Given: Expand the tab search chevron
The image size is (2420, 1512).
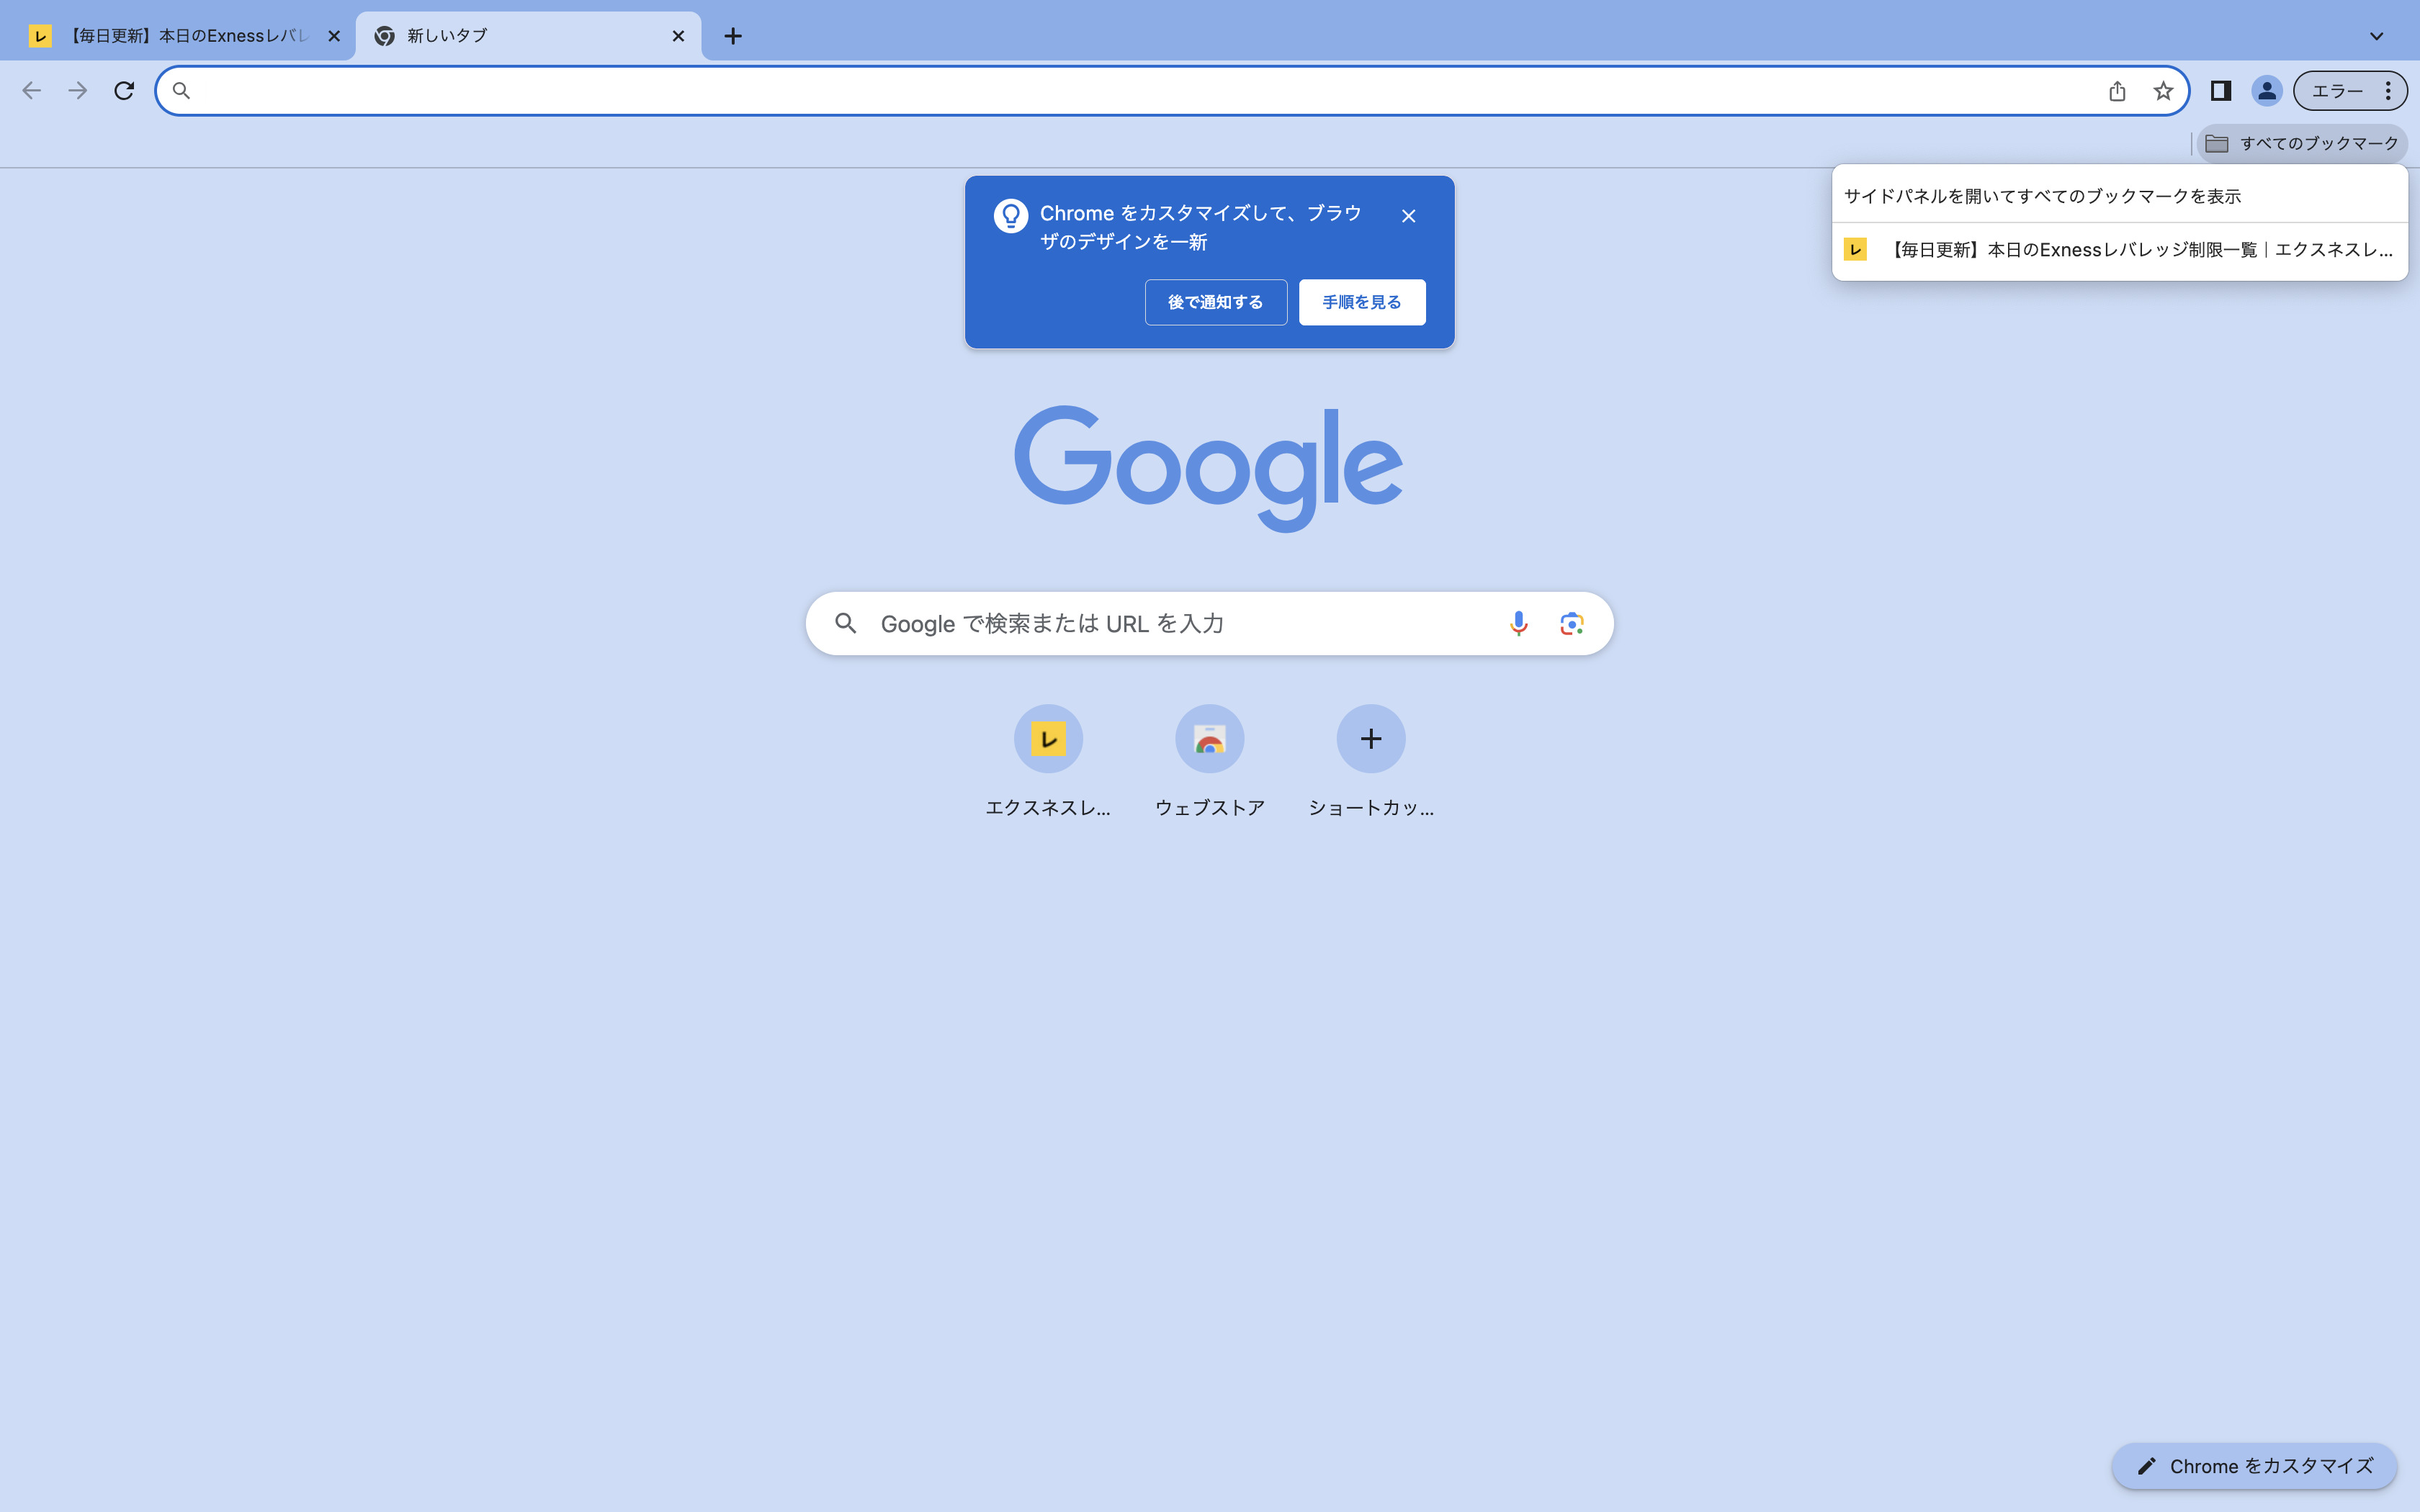Looking at the screenshot, I should point(2376,36).
